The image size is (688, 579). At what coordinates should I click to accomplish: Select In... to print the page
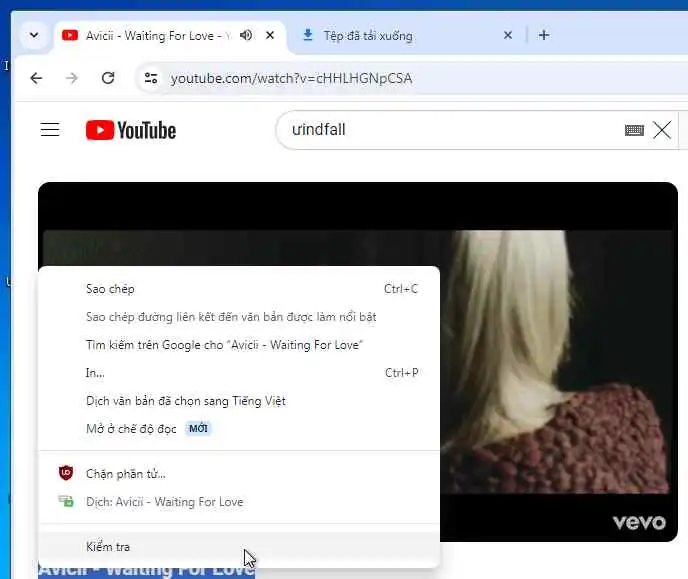click(x=239, y=373)
